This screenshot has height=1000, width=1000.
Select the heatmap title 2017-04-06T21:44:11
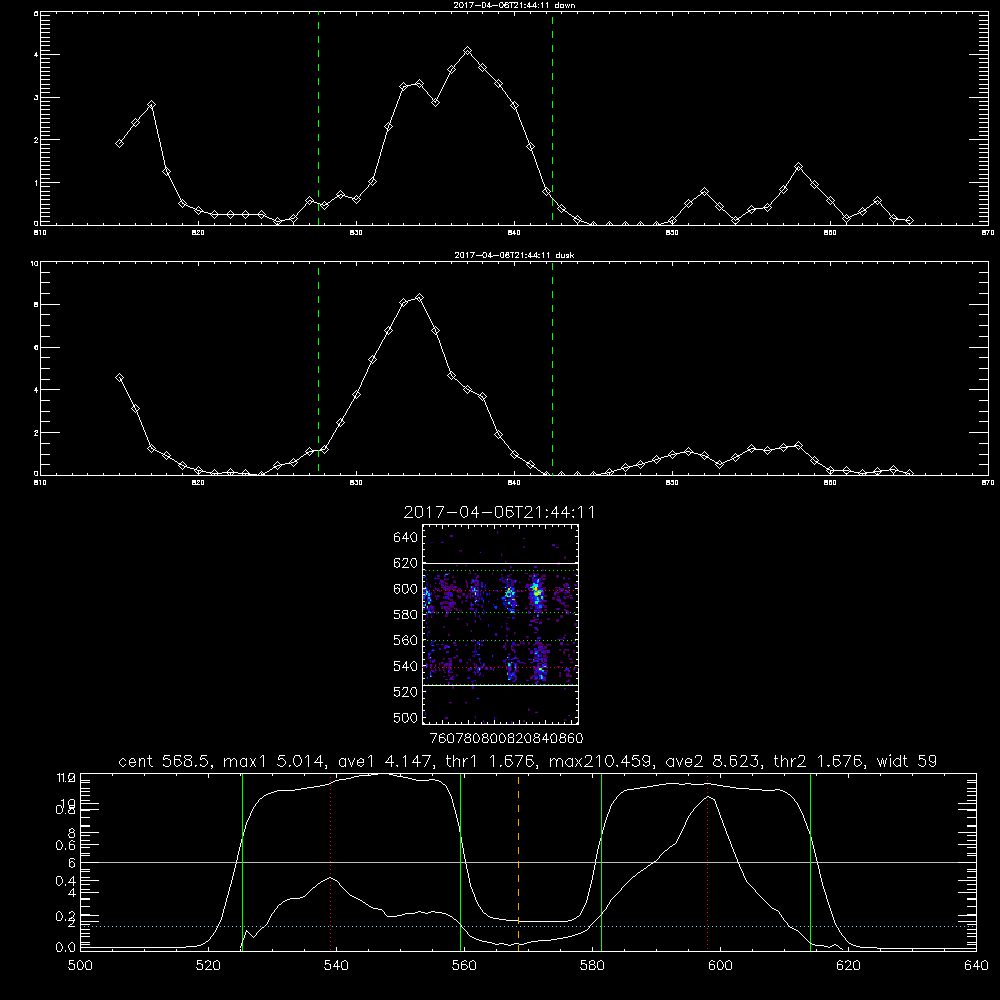point(499,512)
